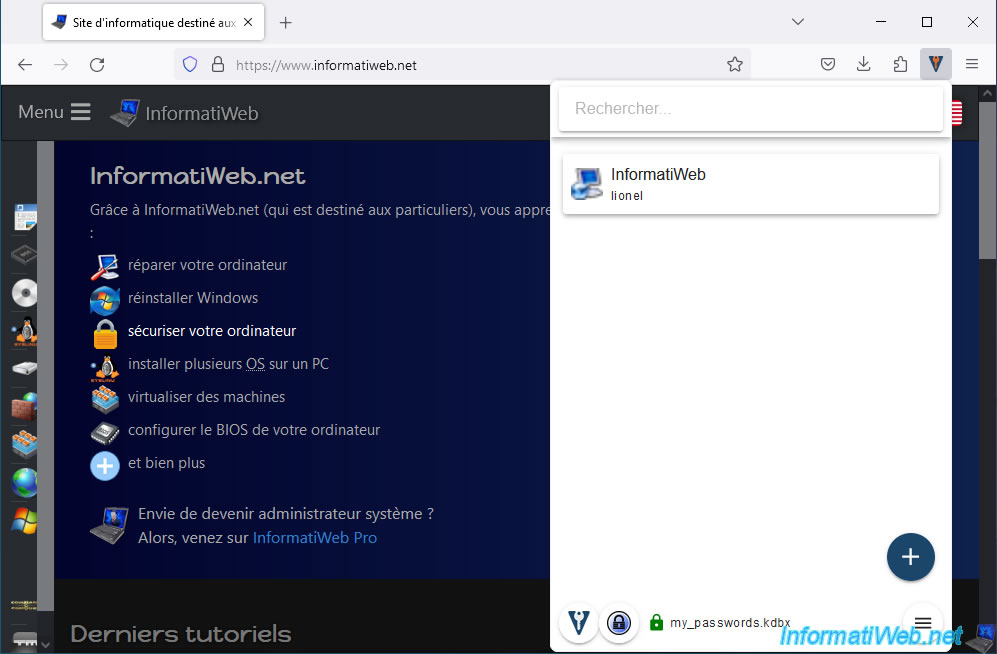Screen dimensions: 997x654
Task: Click the Kee Vault extension icon in toolbar
Action: [x=935, y=64]
